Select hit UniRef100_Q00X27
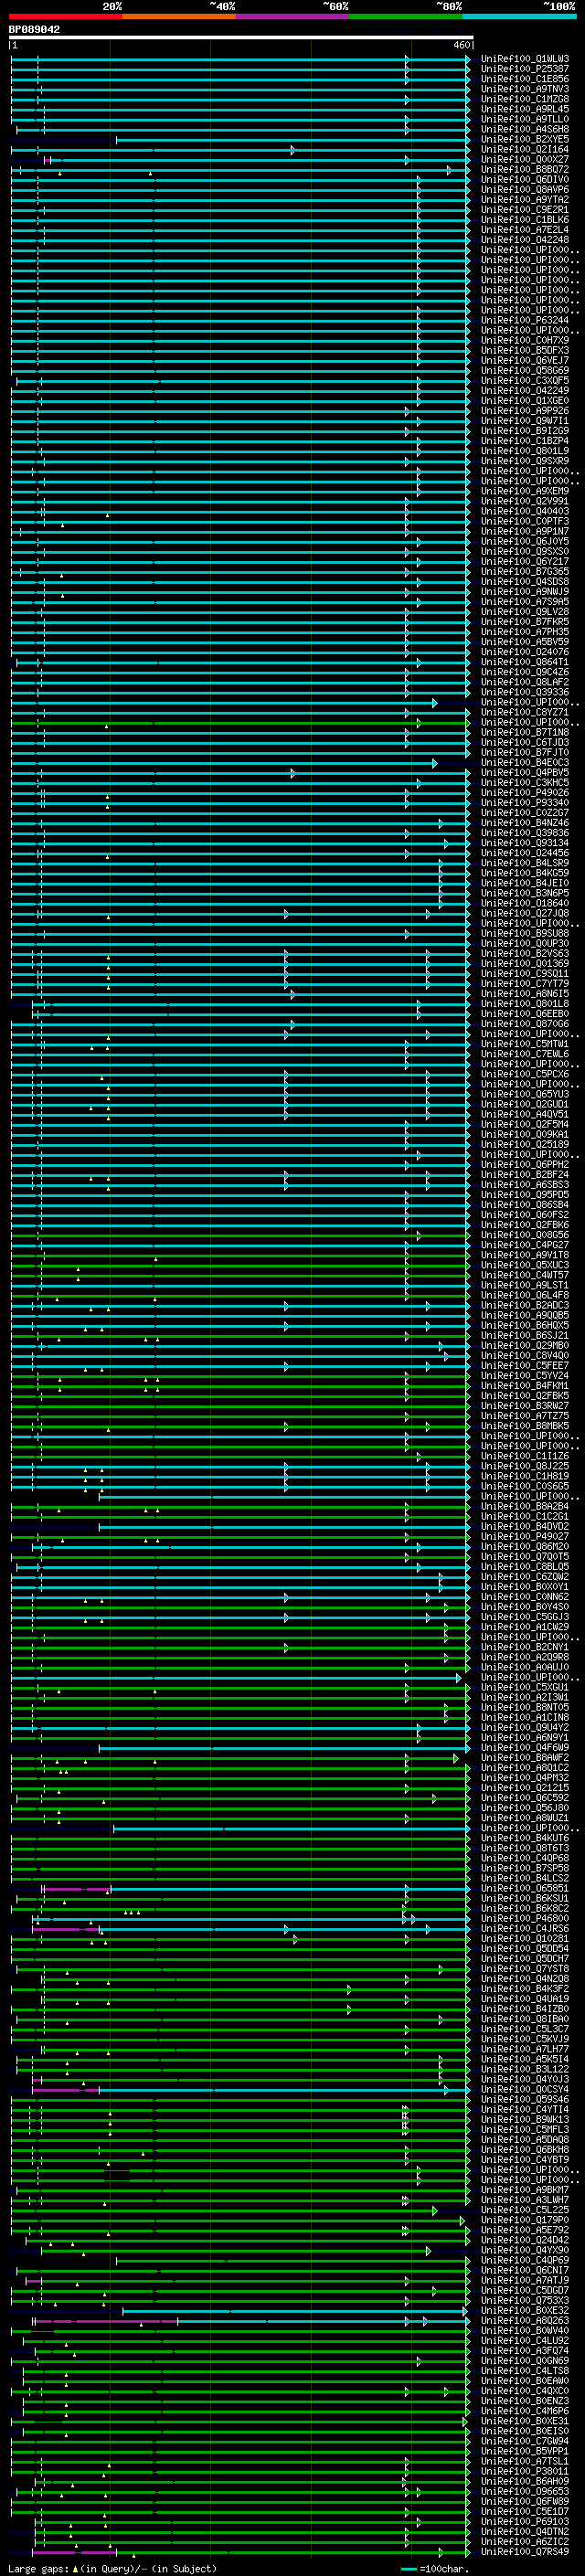The image size is (585, 2576). coord(525,160)
